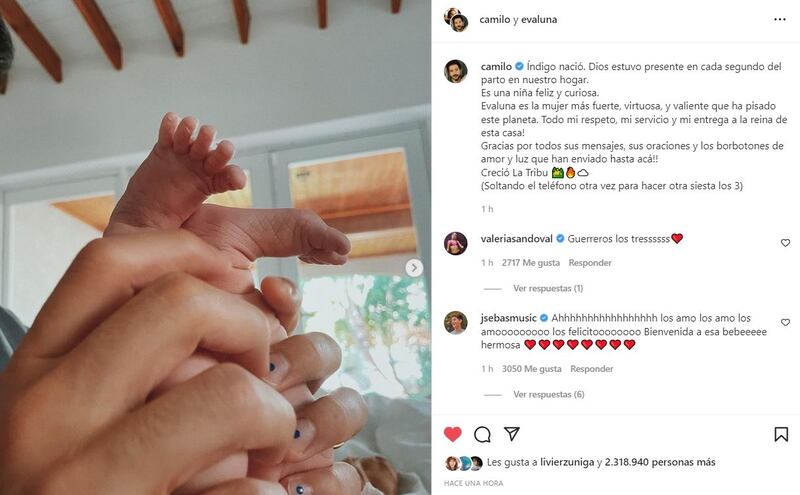Viewport: 800px width, 495px height.
Task: Share post via paper plane icon
Action: coord(512,434)
